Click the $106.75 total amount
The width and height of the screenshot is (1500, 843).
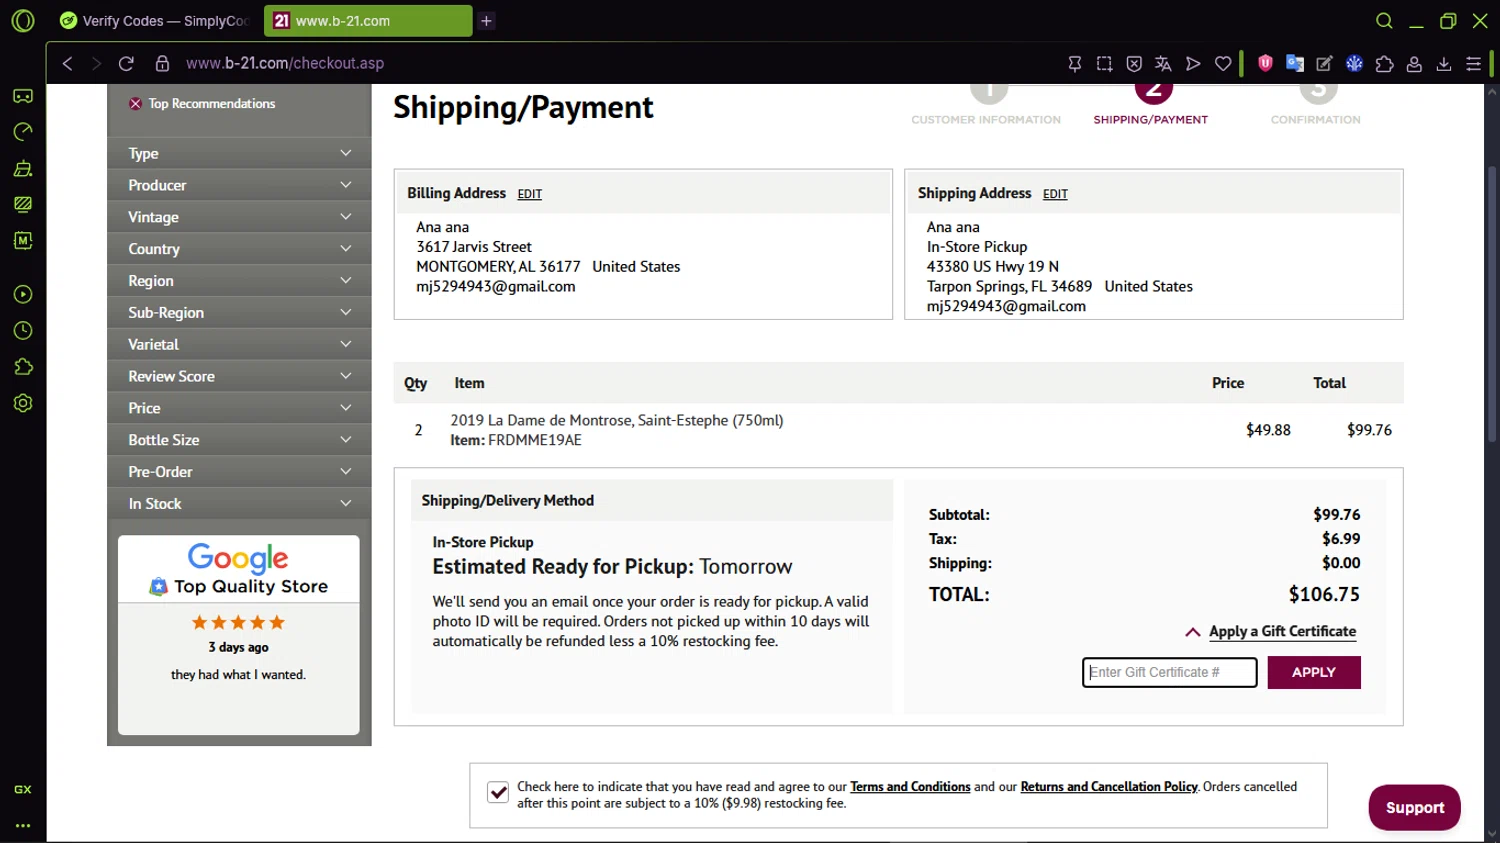1324,595
